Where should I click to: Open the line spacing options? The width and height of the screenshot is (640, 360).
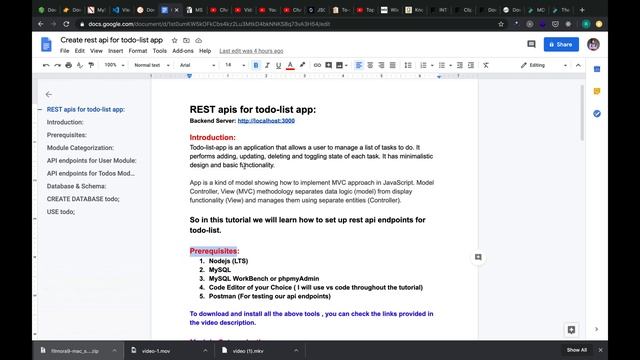(x=408, y=65)
